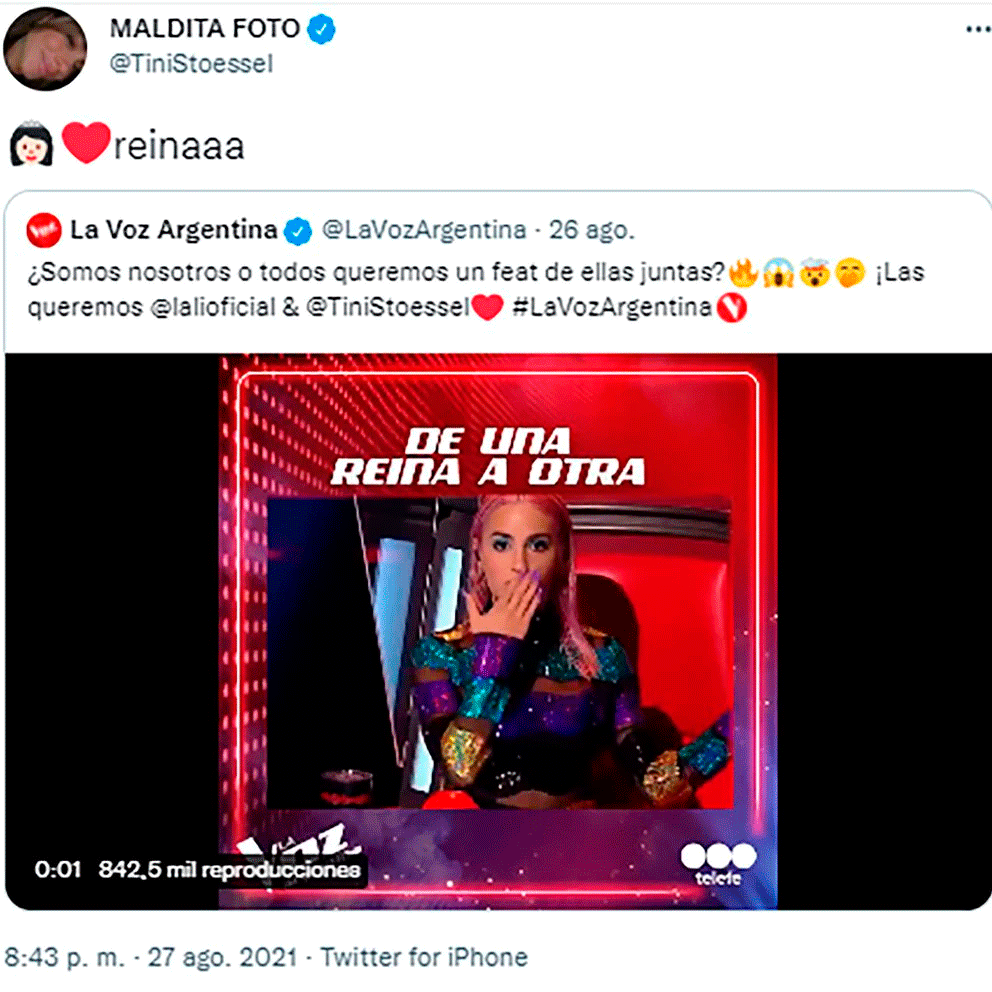Click the fire emoji in quoted tweet

click(x=743, y=273)
